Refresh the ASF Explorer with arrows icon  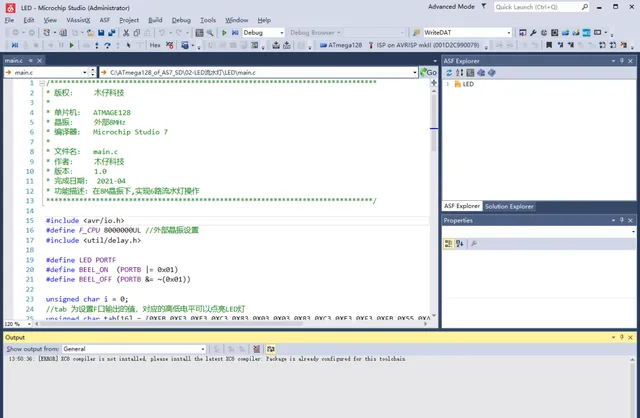pos(449,73)
